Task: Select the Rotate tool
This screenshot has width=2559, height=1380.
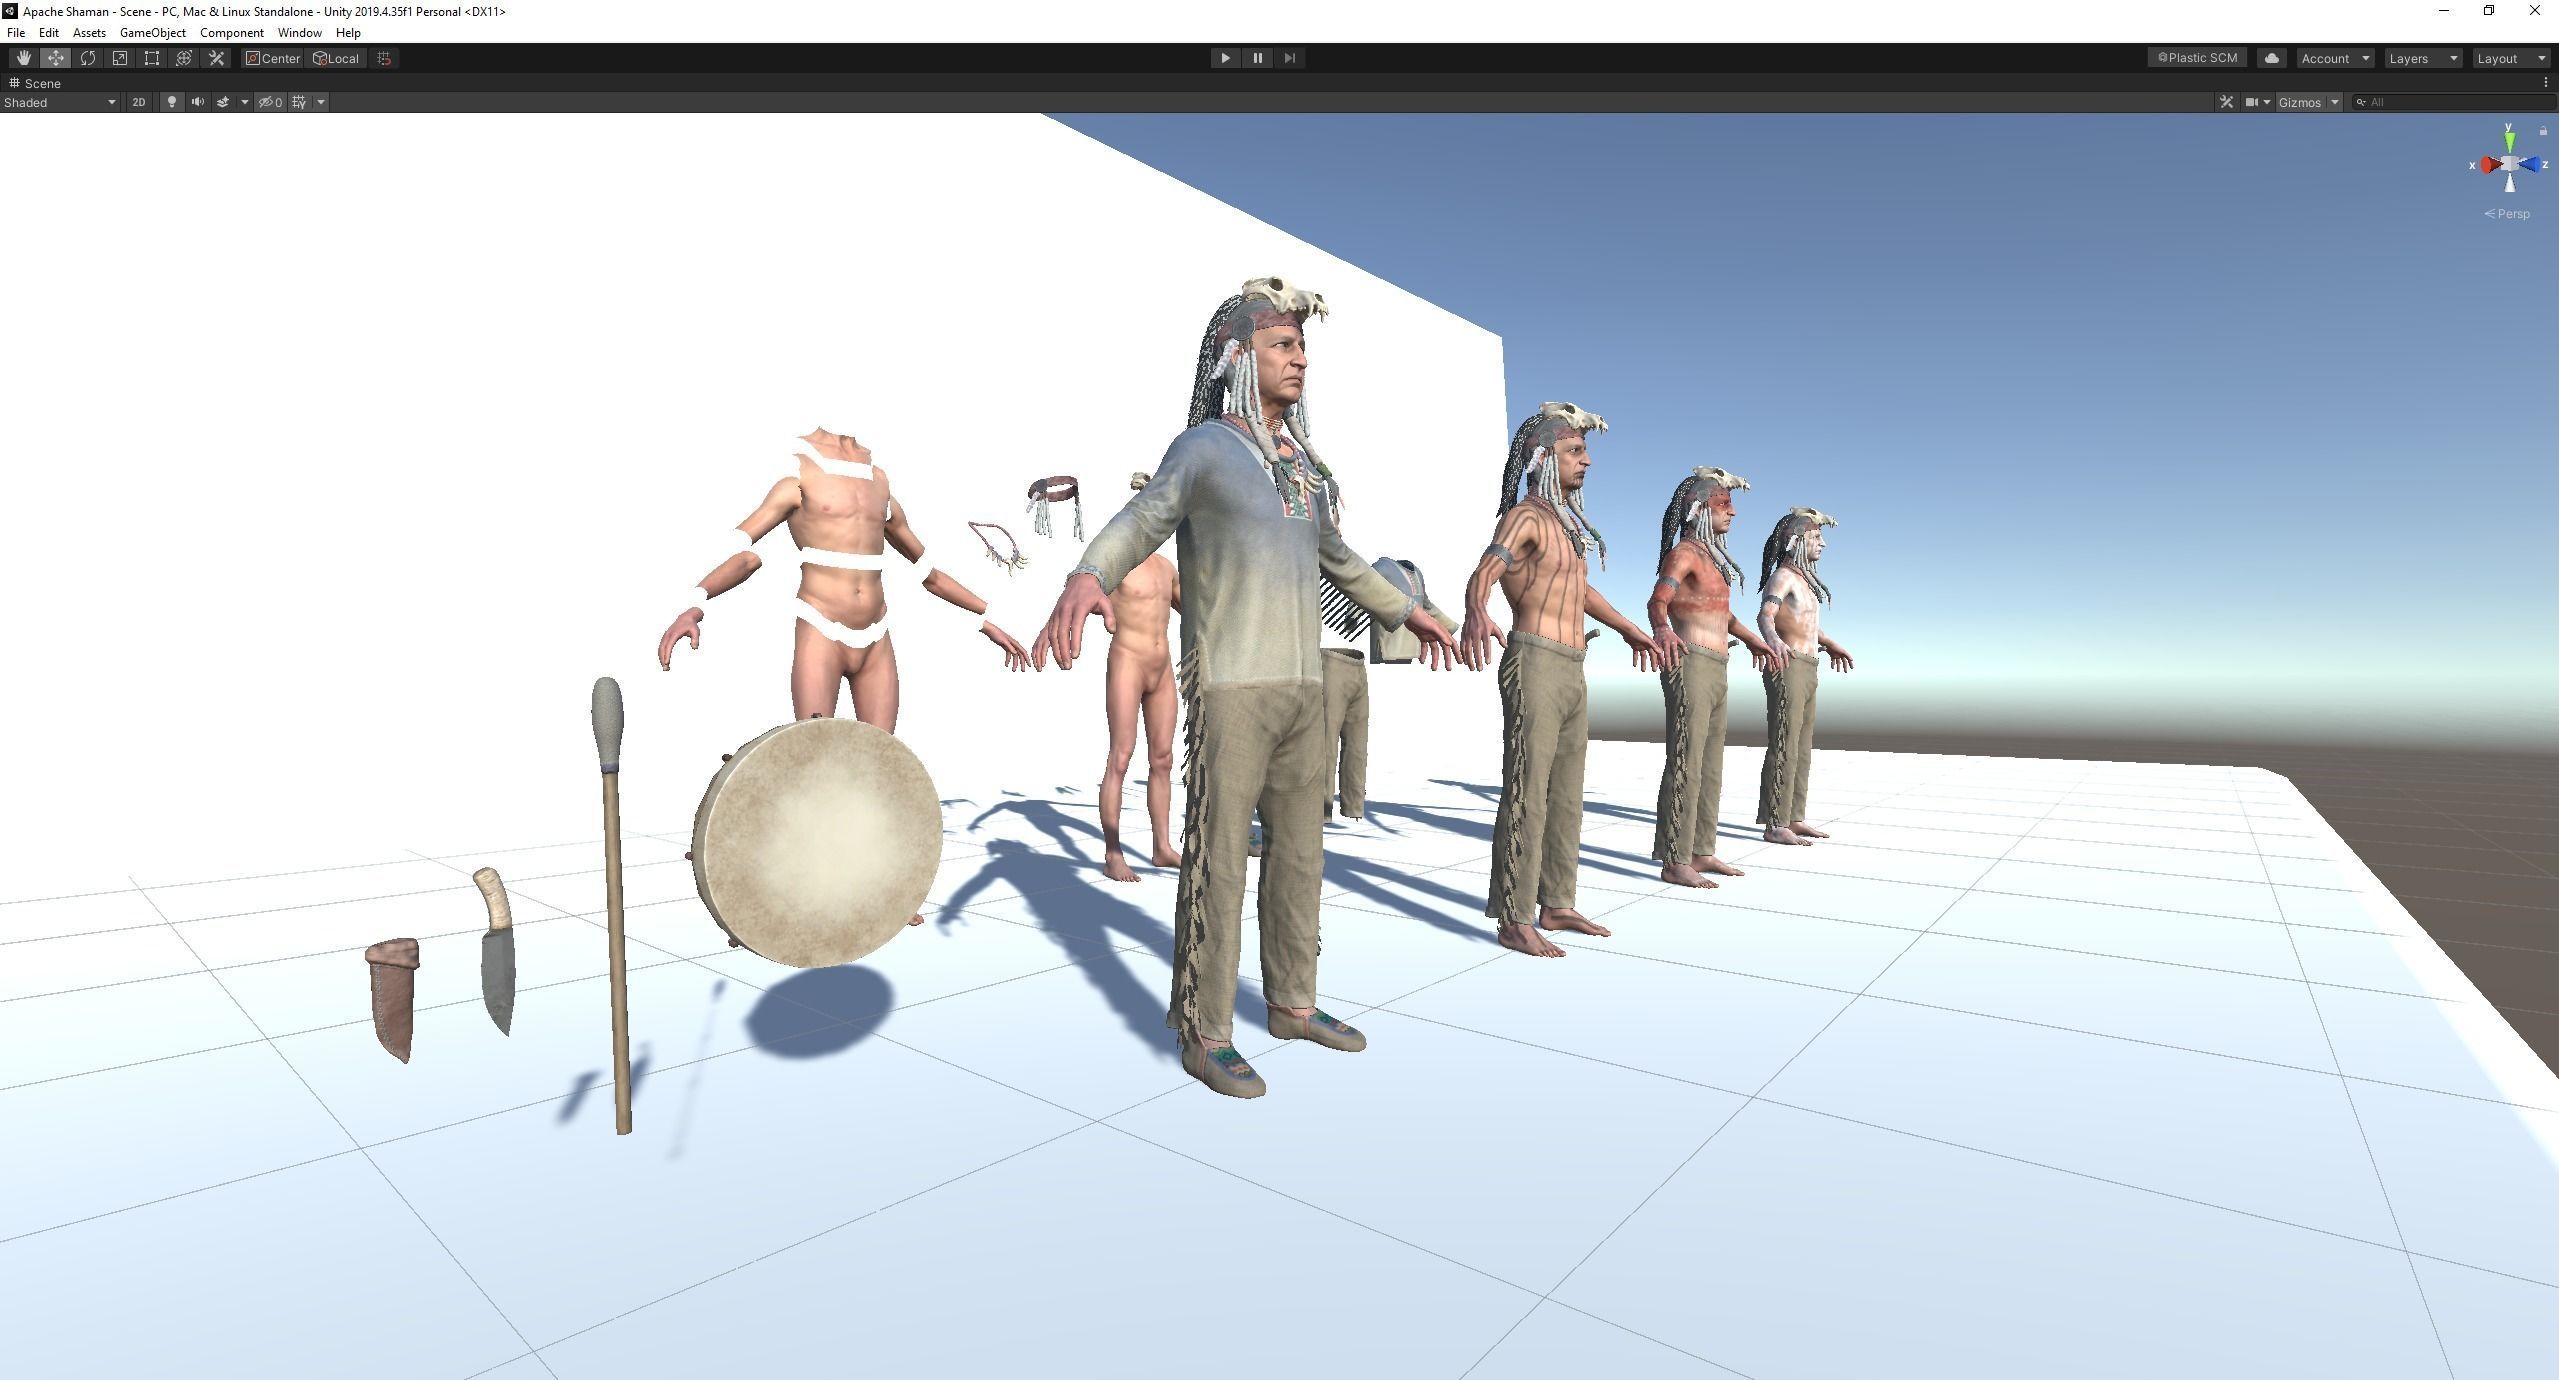Action: pos(88,58)
